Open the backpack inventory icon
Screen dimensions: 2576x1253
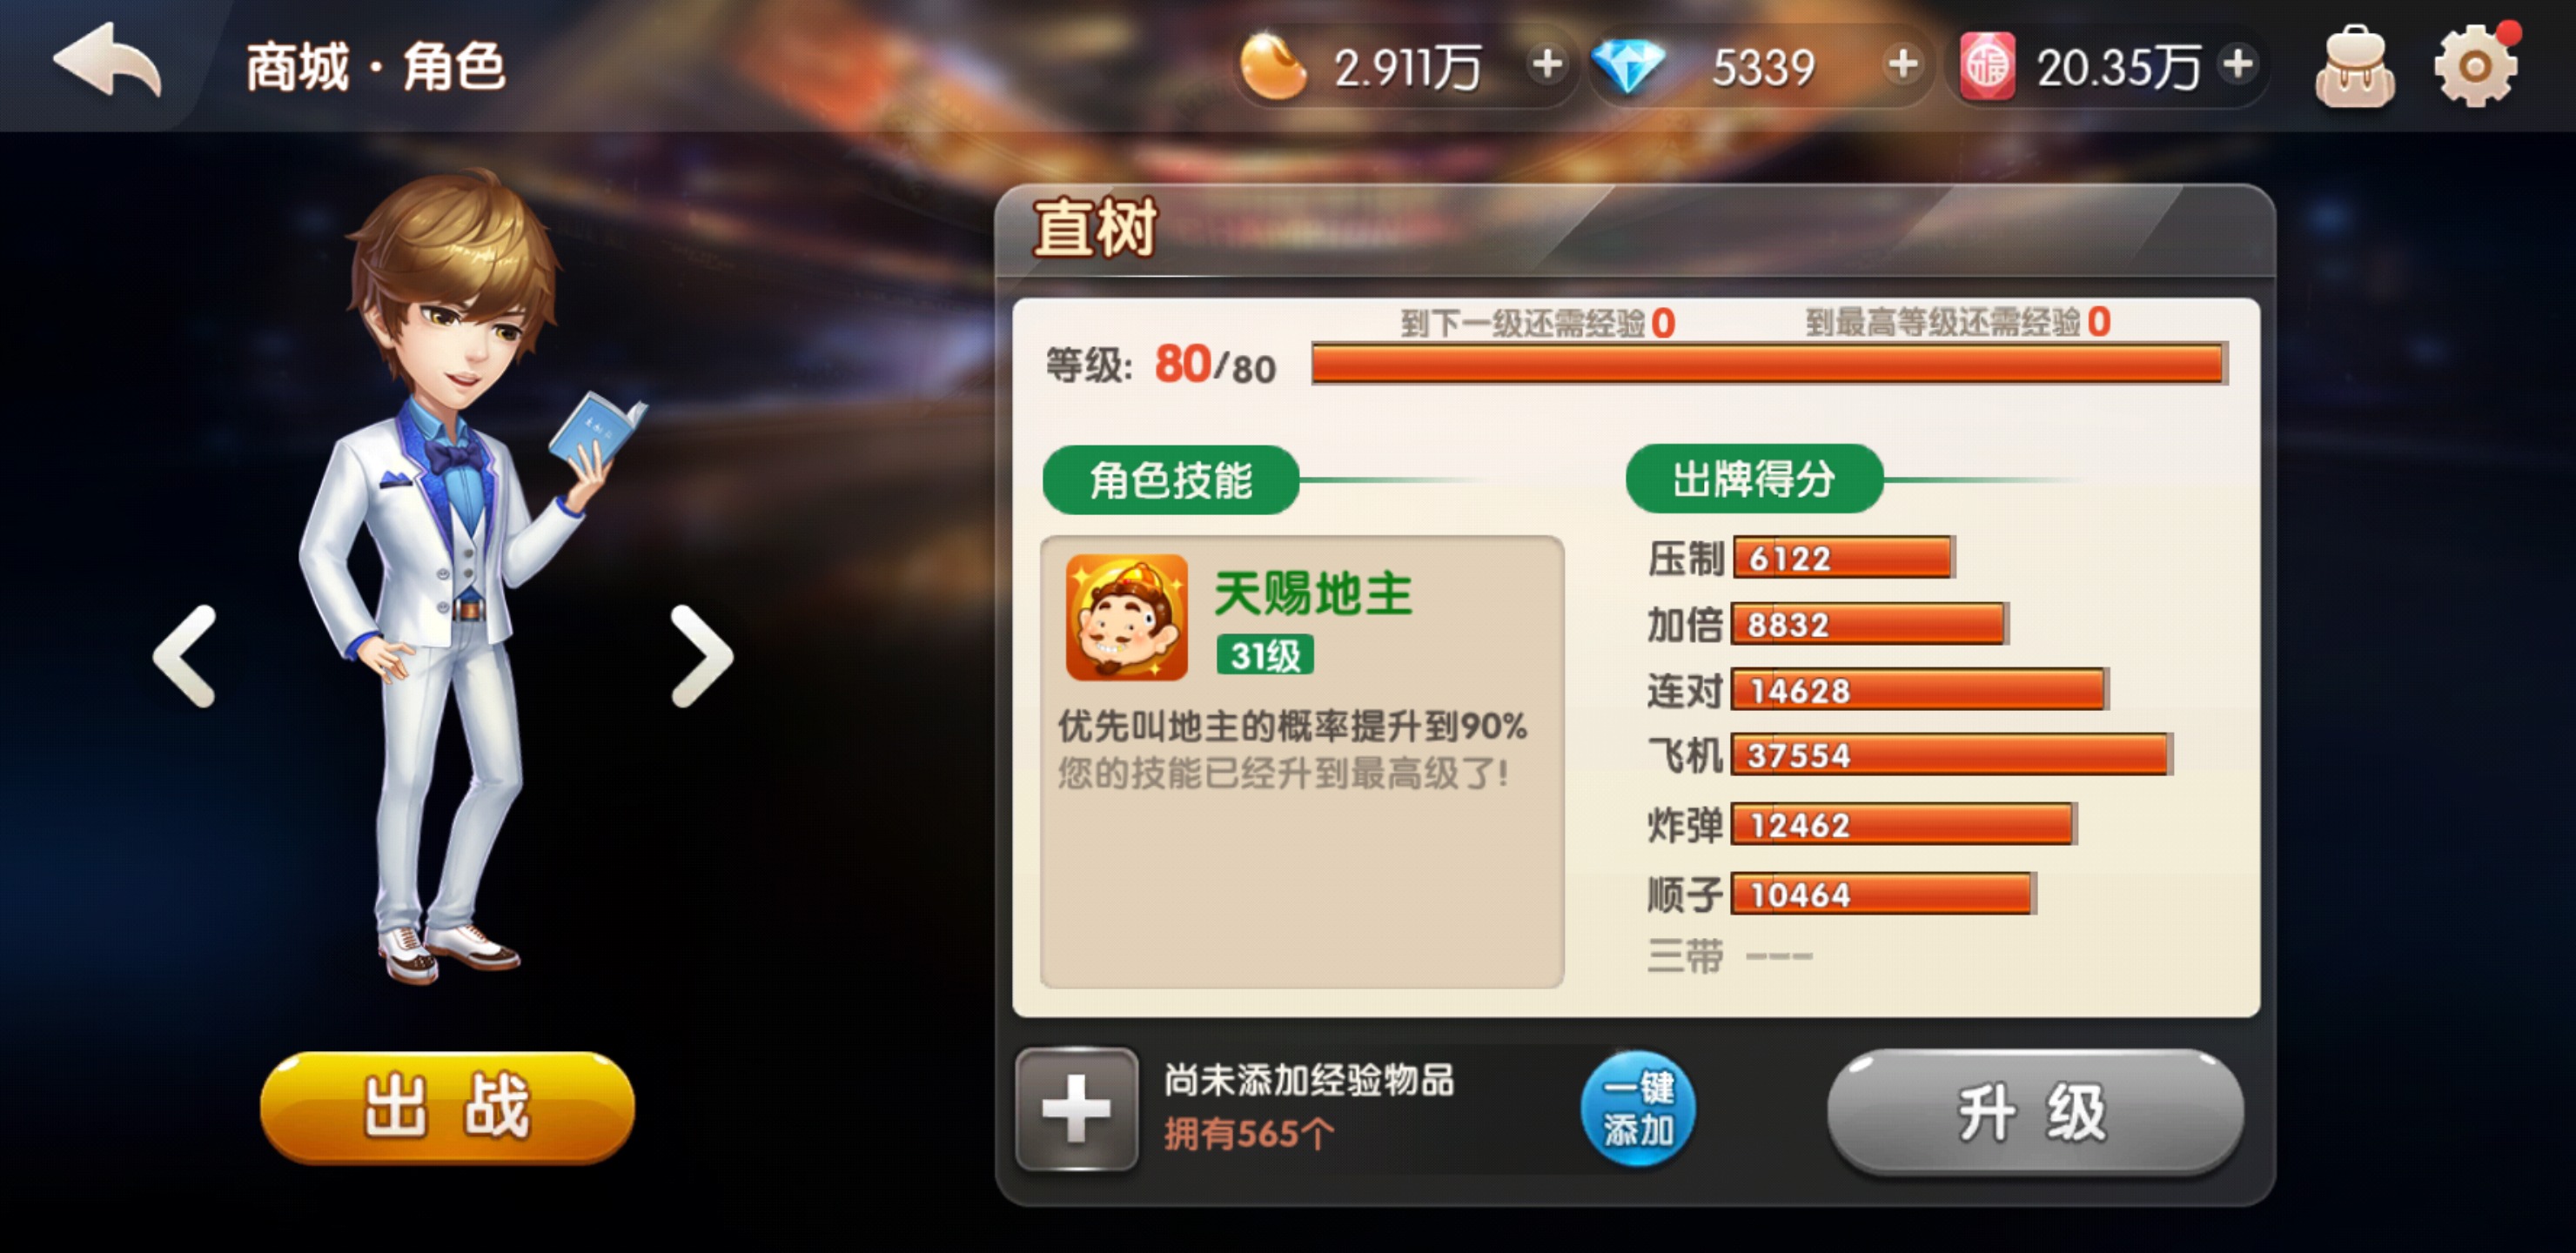point(2355,66)
